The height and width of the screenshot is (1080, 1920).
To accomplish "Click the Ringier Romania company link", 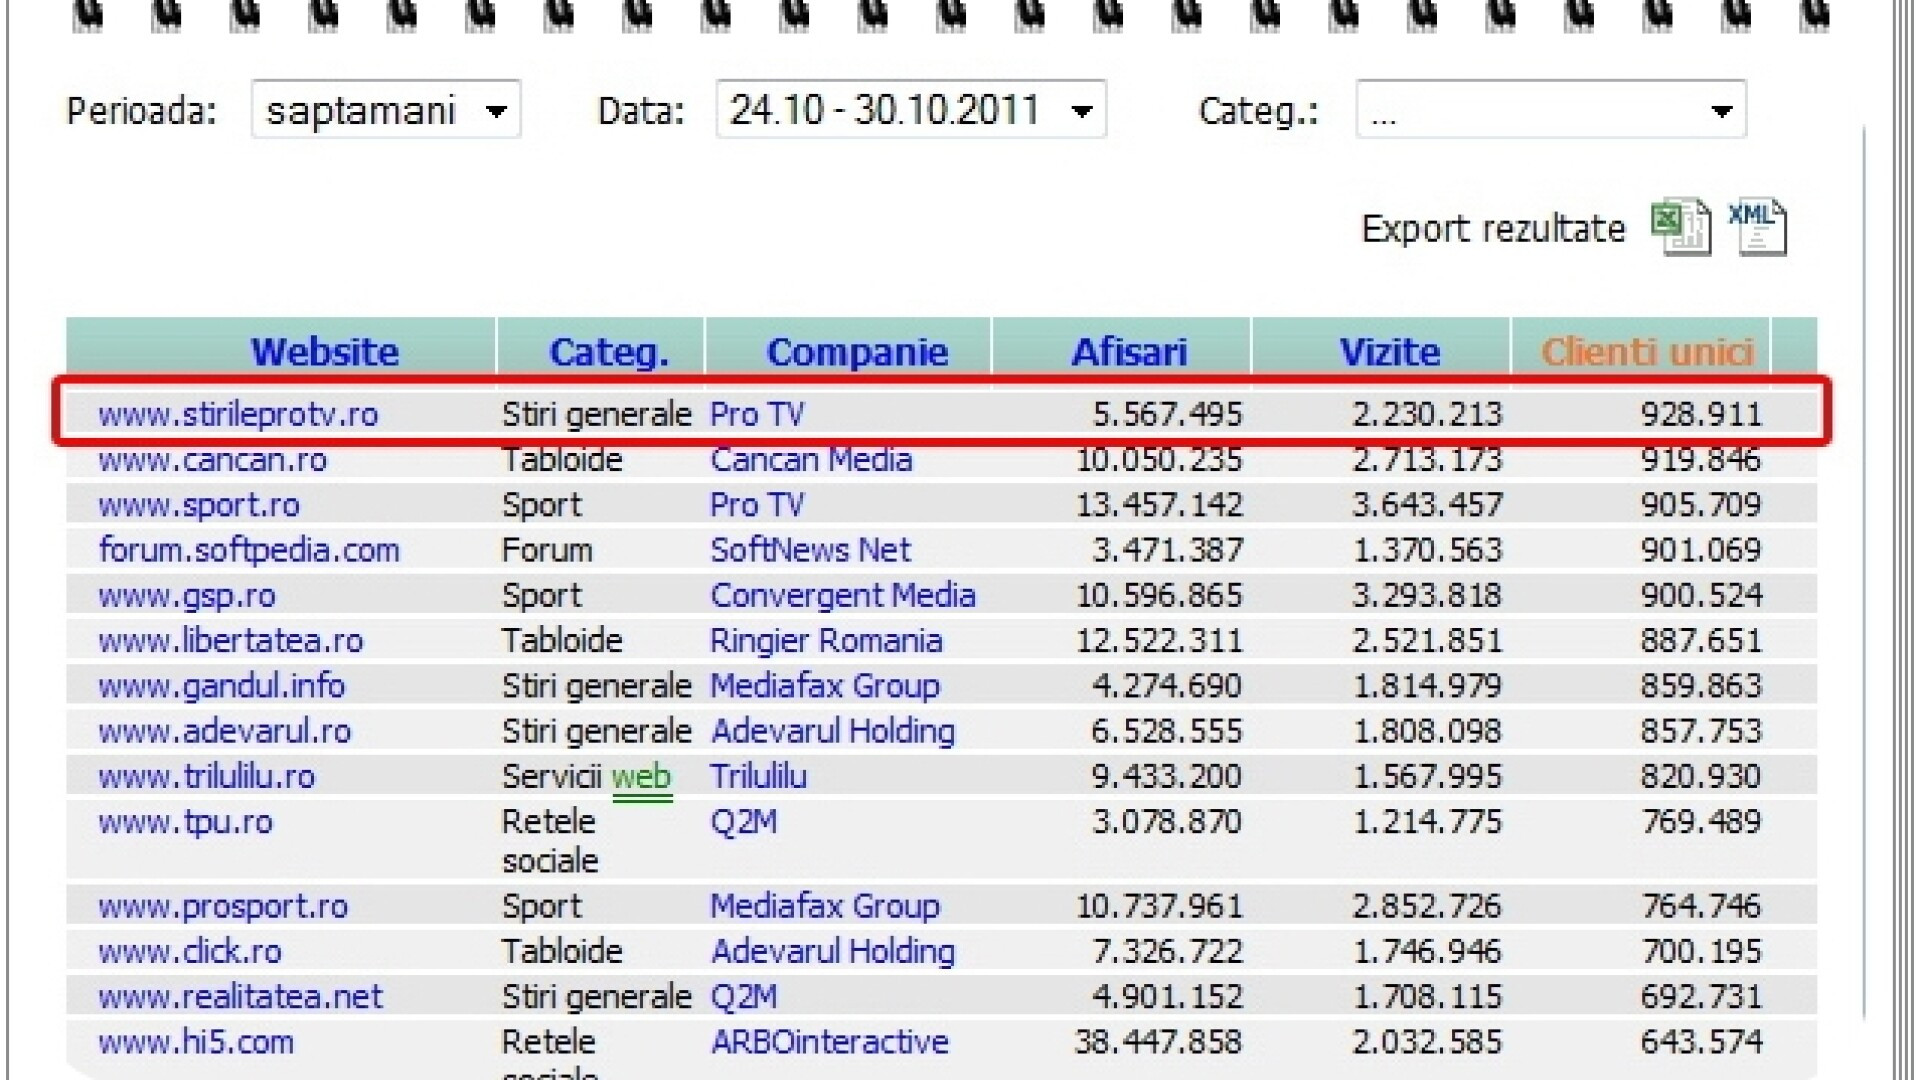I will [x=826, y=641].
